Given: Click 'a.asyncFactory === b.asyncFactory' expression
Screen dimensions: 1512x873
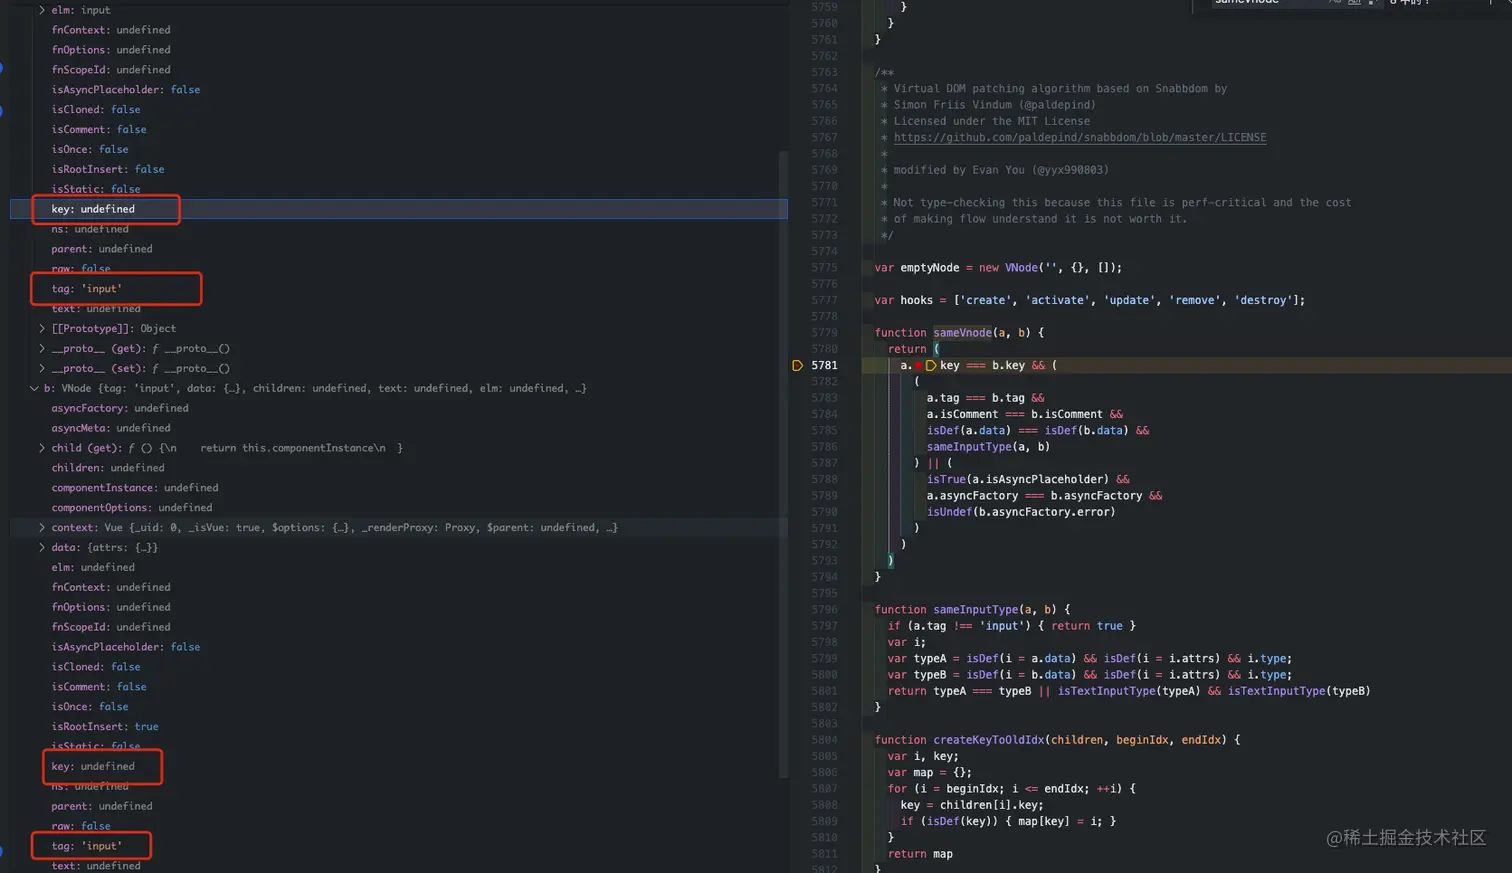Looking at the screenshot, I should click(1034, 496).
